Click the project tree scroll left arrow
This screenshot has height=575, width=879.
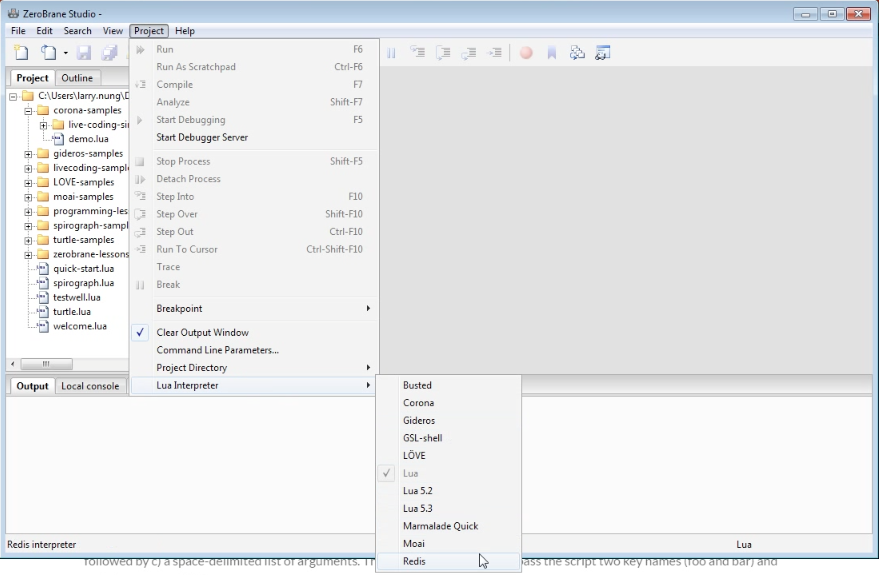(13, 364)
